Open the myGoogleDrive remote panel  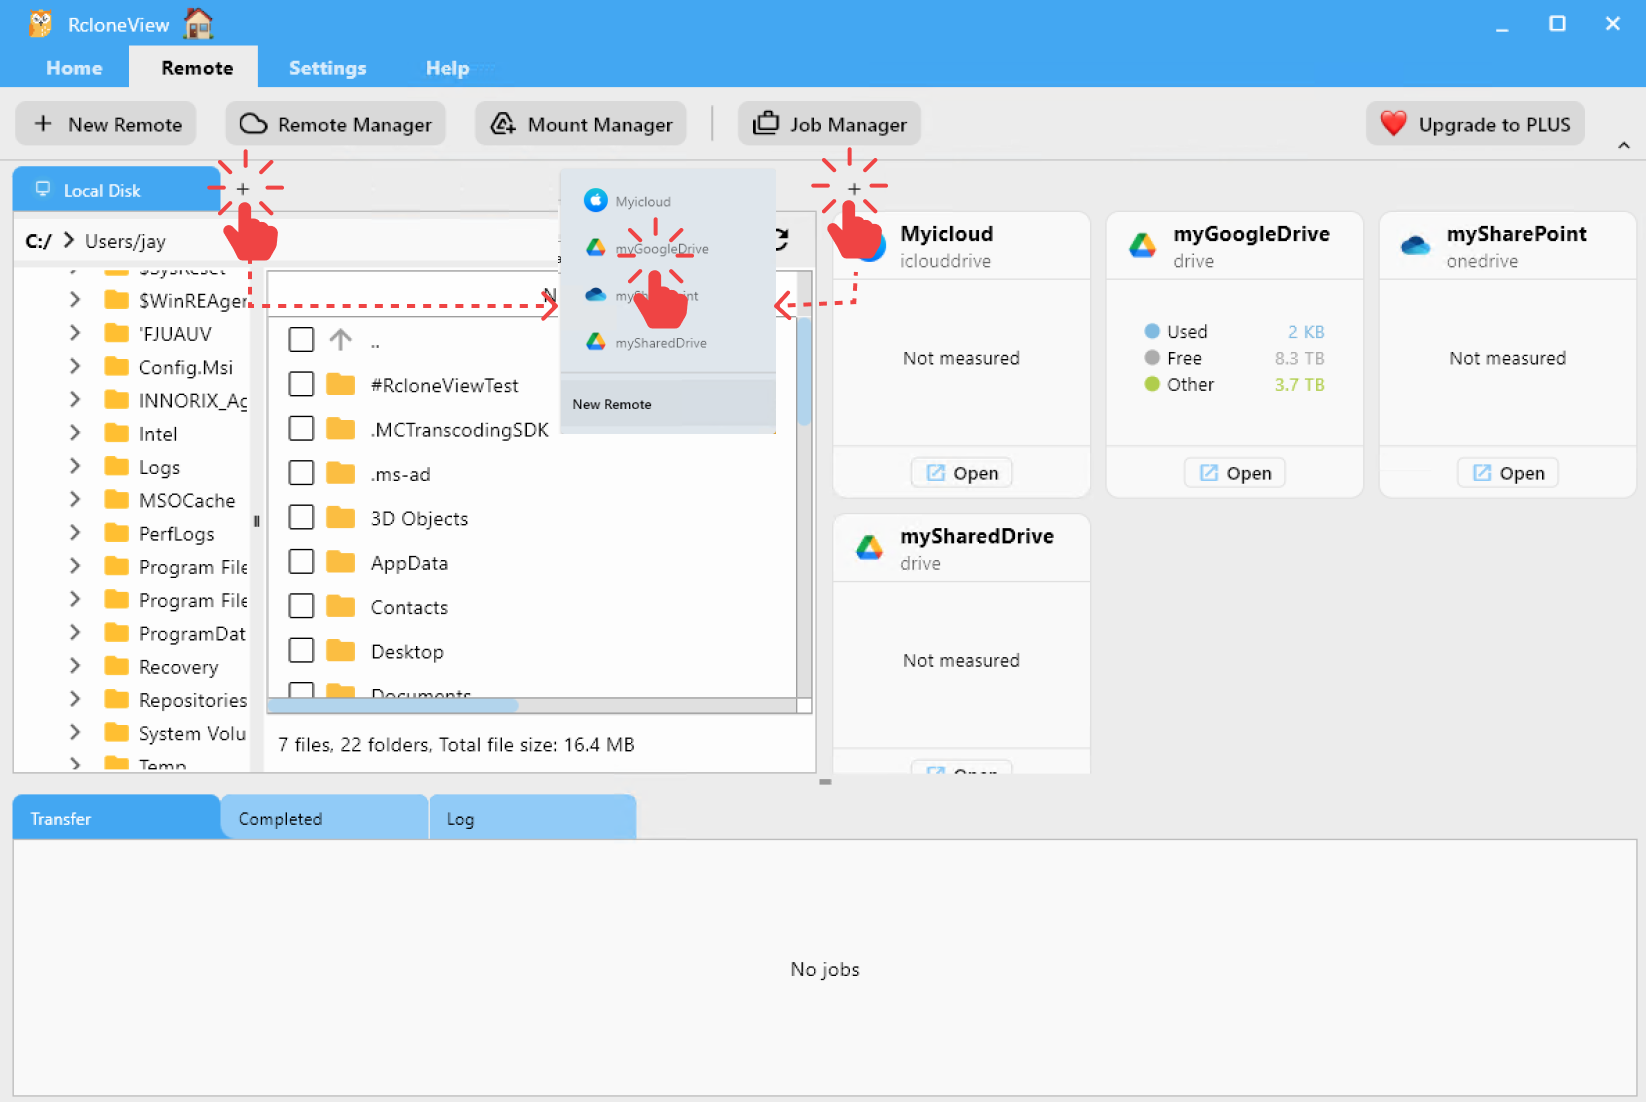point(1233,472)
